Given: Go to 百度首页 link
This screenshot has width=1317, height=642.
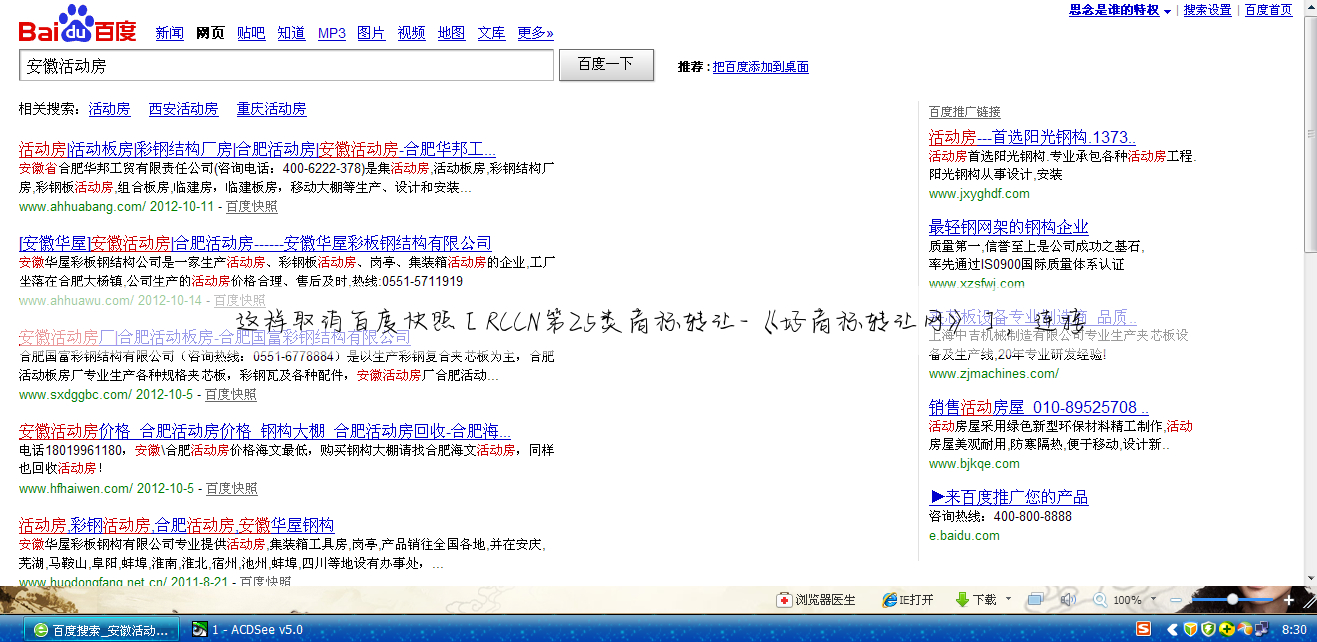Looking at the screenshot, I should coord(1268,10).
